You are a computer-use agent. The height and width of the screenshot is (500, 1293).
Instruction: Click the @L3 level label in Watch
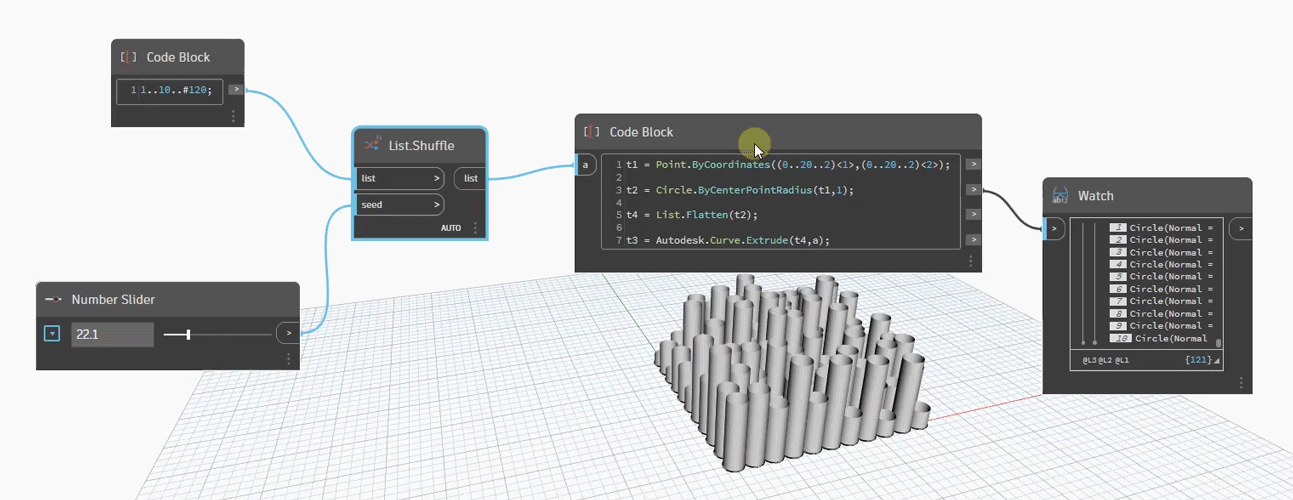pos(1089,360)
